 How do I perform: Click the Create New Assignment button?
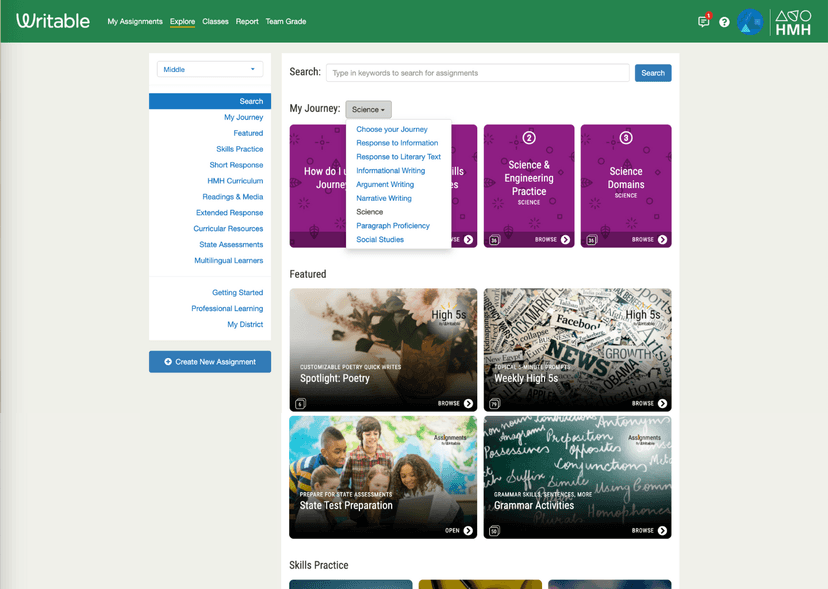[x=209, y=361]
